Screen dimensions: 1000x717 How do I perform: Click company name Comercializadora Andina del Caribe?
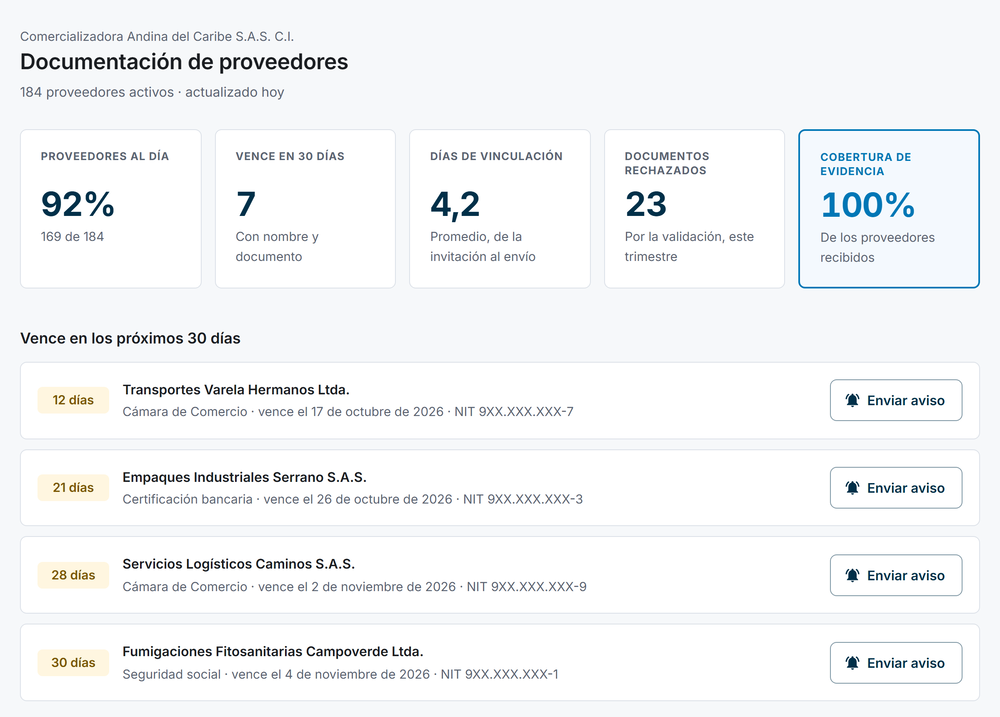157,36
